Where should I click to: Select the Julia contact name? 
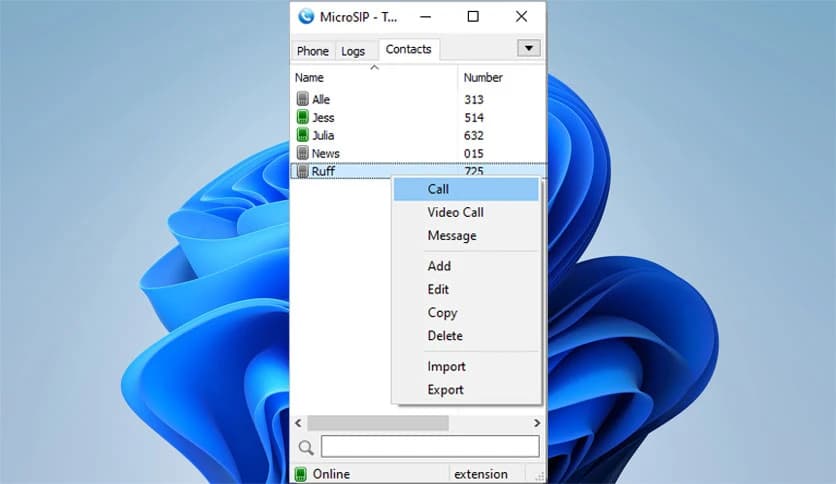click(x=323, y=135)
